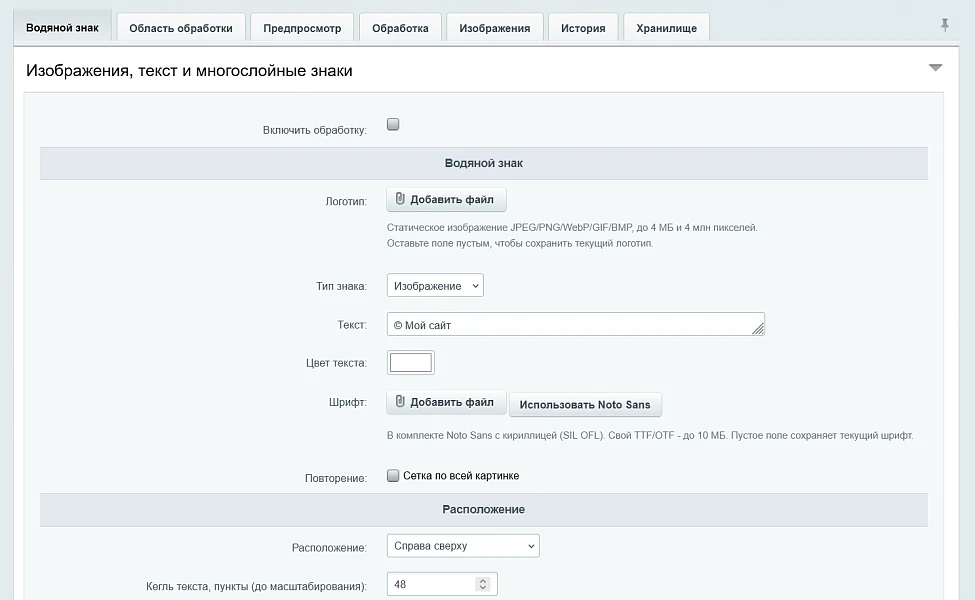Click the hint 'Оставьте поле пустым' text
Screen dimensions: 975x600
pyautogui.click(x=520, y=243)
